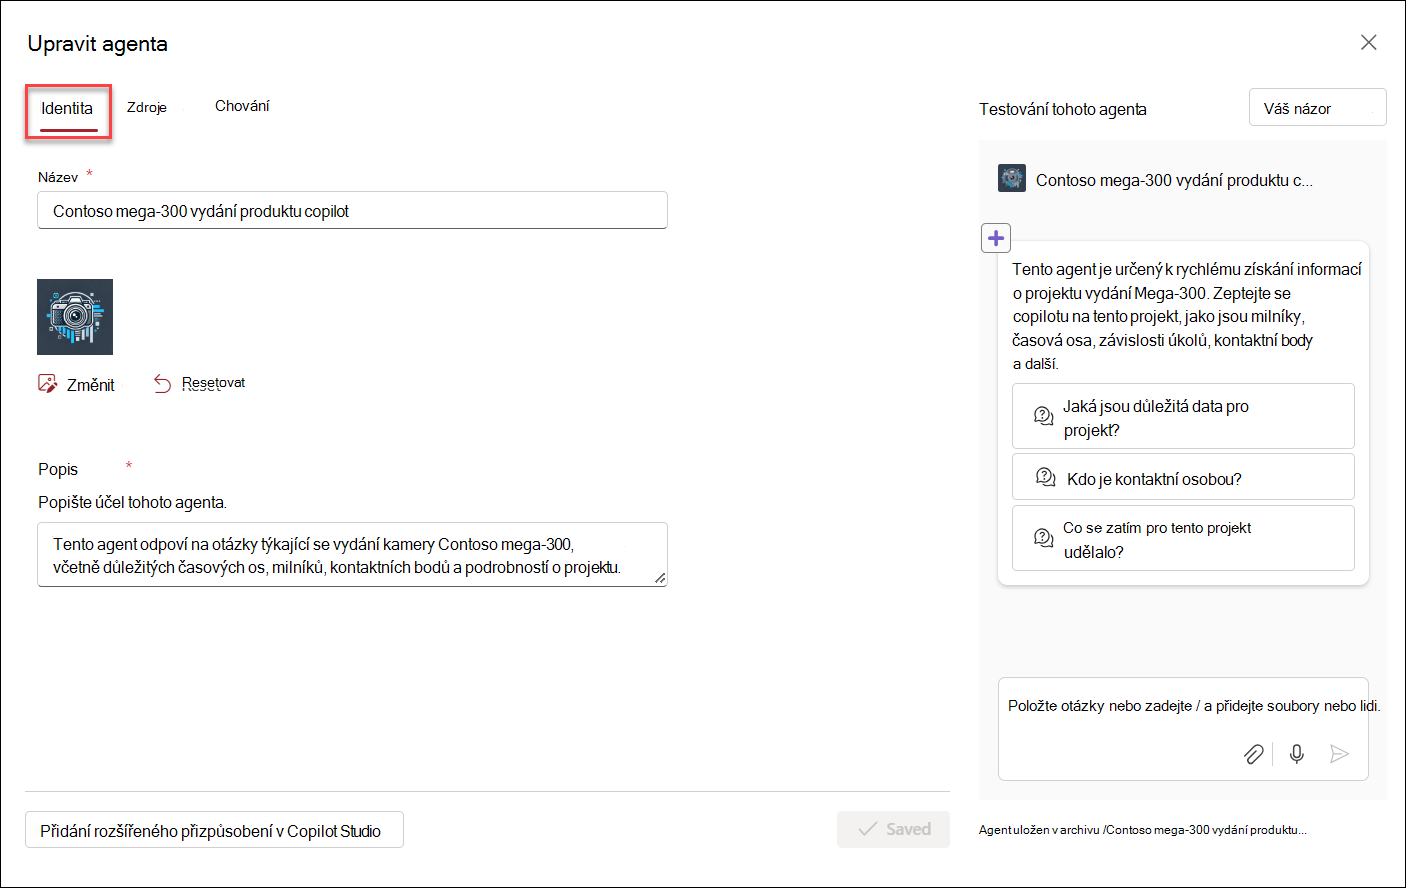Screen dimensions: 1406x888
Task: Open the Chování tab
Action: pyautogui.click(x=242, y=106)
